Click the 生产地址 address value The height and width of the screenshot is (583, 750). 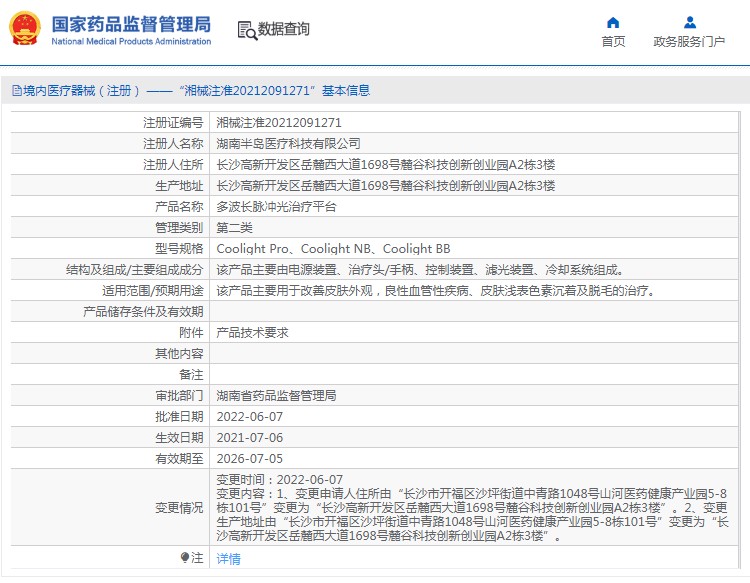(x=386, y=186)
